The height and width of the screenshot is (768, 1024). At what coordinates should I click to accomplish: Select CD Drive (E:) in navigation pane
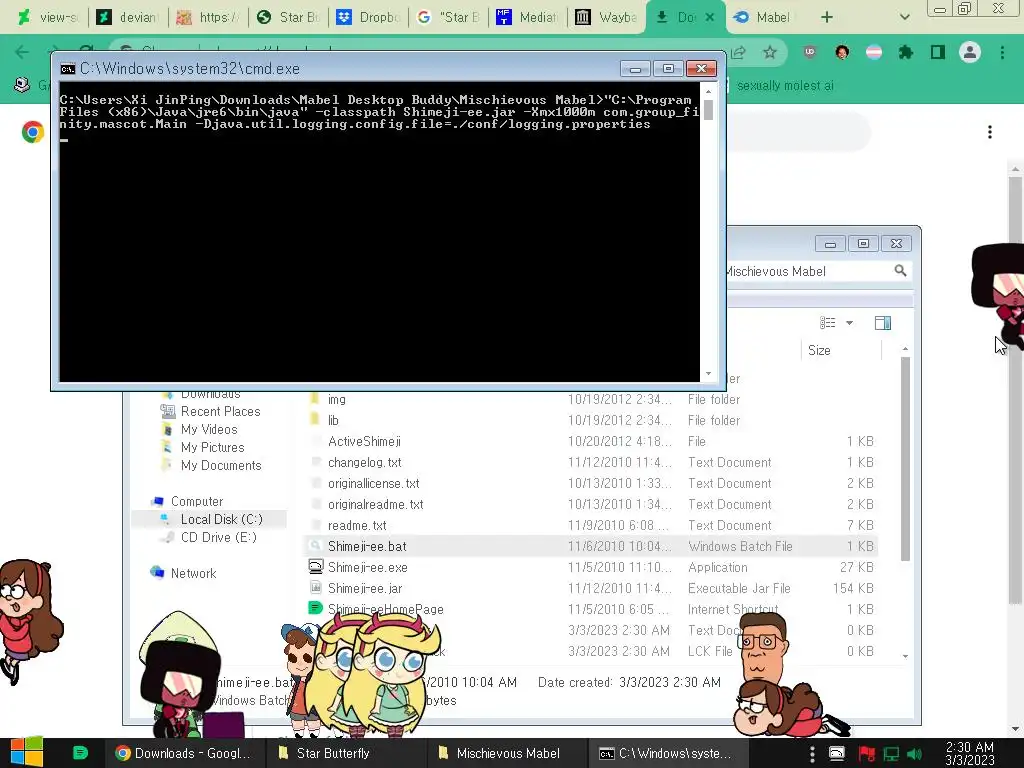pos(218,537)
